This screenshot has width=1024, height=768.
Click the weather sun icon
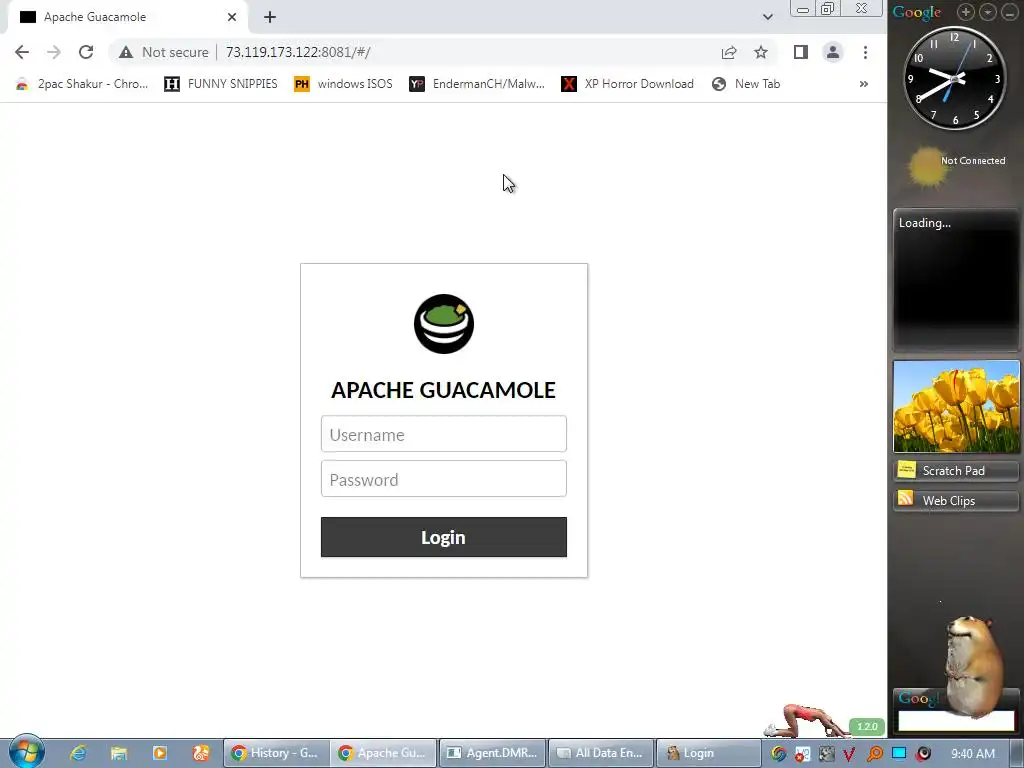pyautogui.click(x=925, y=166)
